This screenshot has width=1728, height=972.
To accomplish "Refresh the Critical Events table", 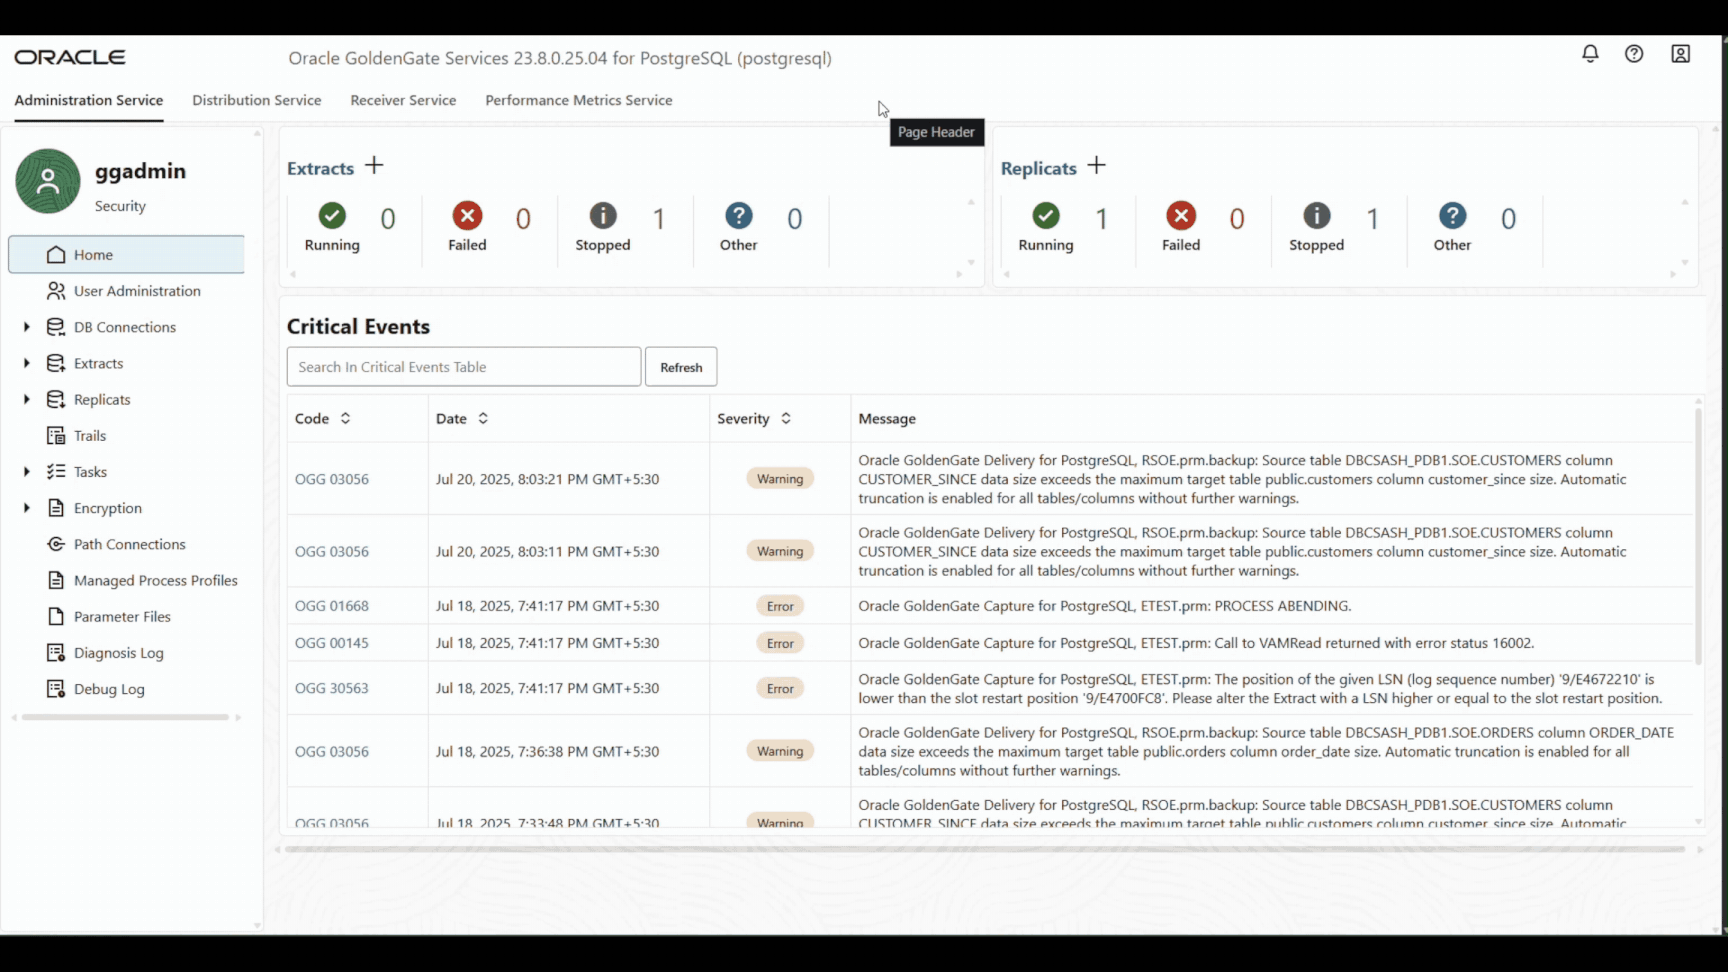I will click(x=681, y=367).
